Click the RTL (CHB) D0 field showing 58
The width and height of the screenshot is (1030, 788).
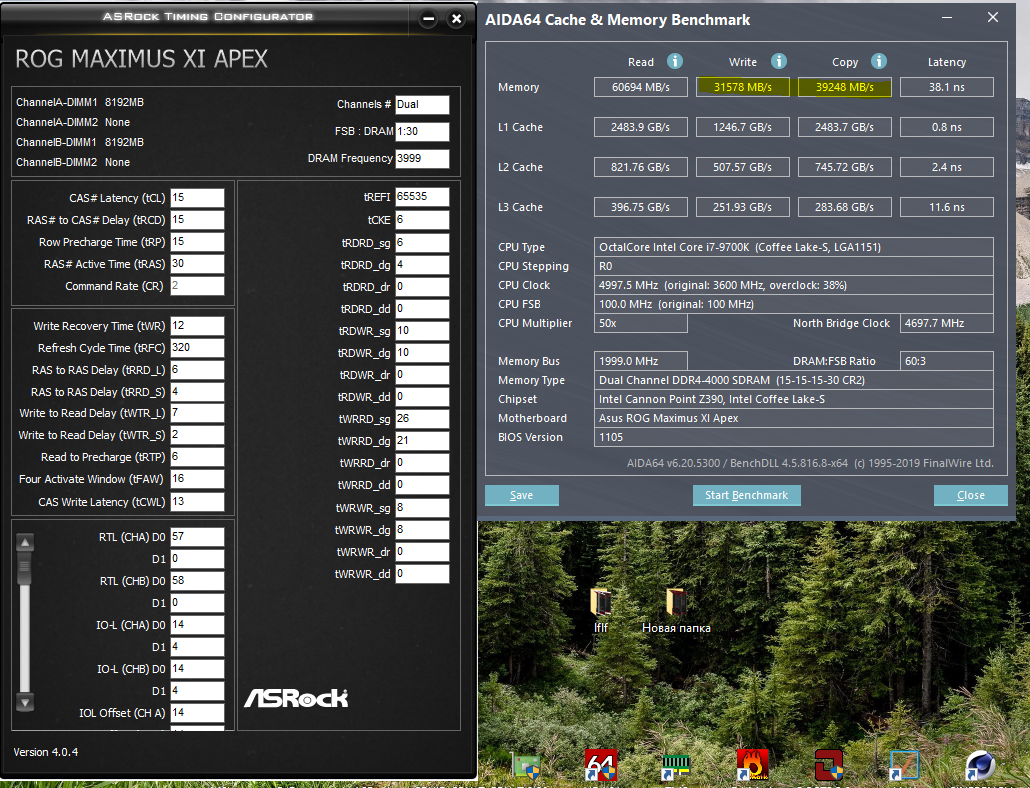197,580
